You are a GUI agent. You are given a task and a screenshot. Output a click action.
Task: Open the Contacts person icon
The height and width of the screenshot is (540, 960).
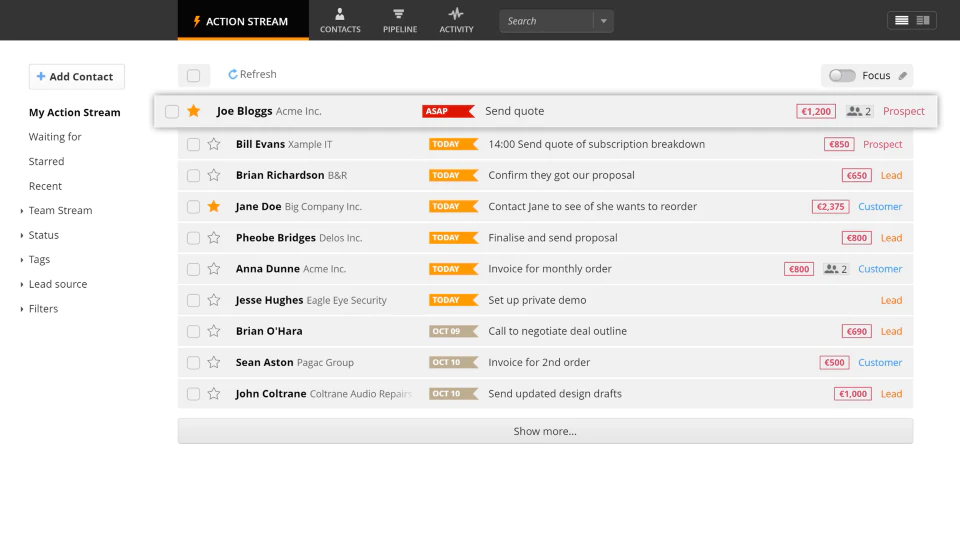340,14
